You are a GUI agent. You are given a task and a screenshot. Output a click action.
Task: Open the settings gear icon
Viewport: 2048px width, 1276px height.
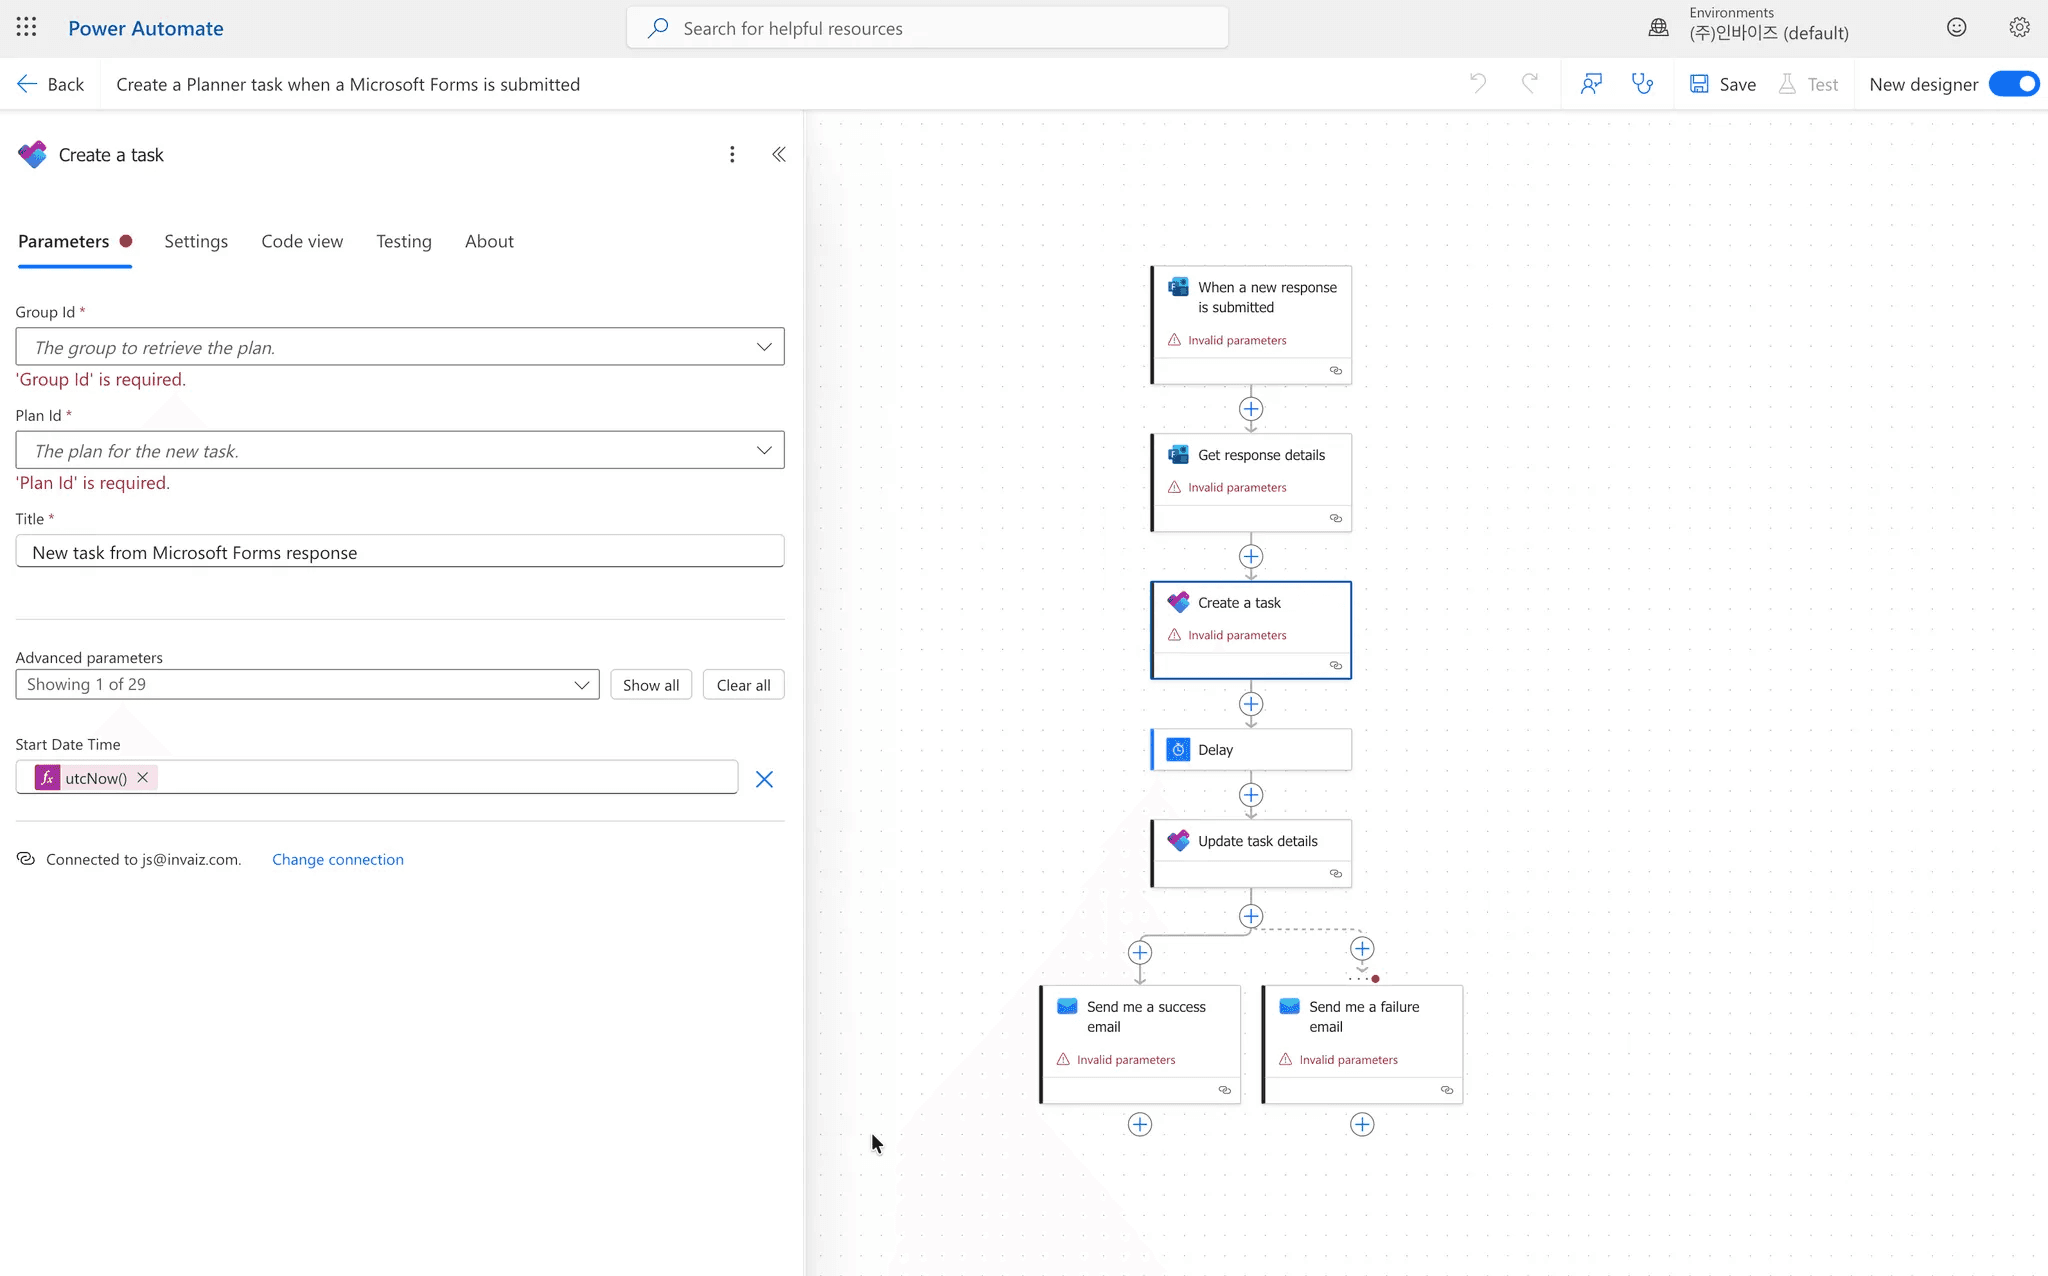(x=2019, y=28)
